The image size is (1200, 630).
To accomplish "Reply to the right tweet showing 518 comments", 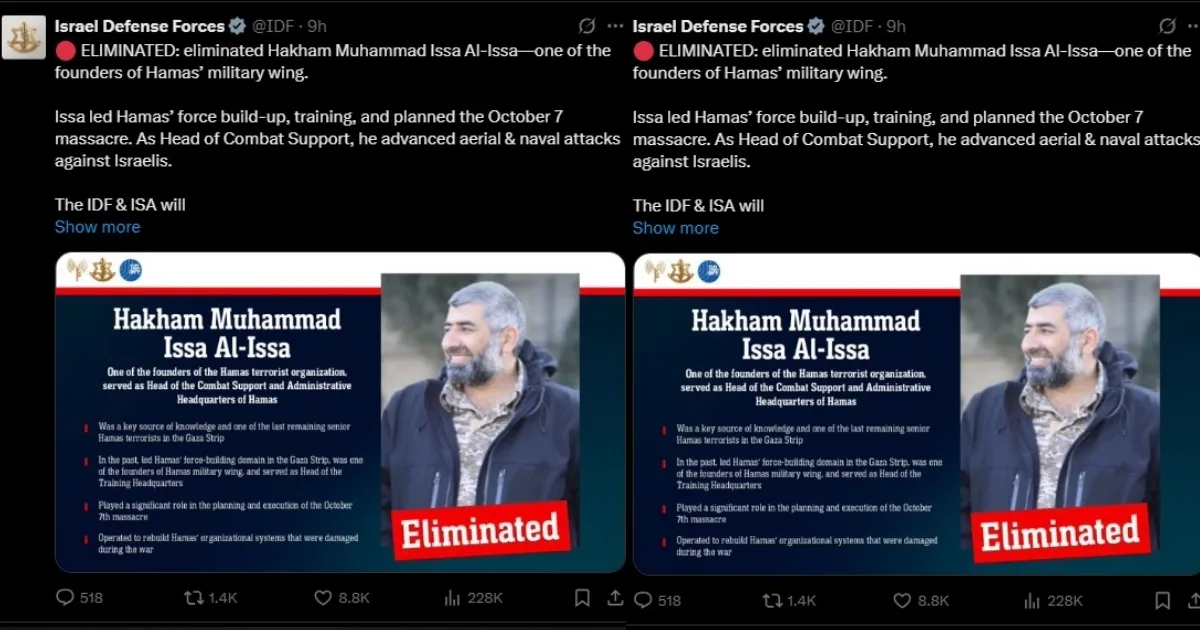I will tap(644, 600).
